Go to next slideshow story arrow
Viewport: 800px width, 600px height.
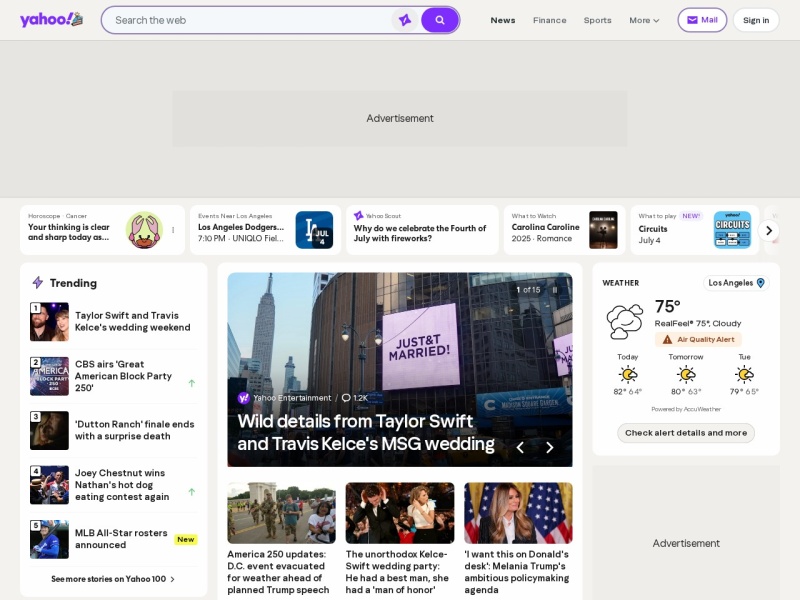pos(549,447)
